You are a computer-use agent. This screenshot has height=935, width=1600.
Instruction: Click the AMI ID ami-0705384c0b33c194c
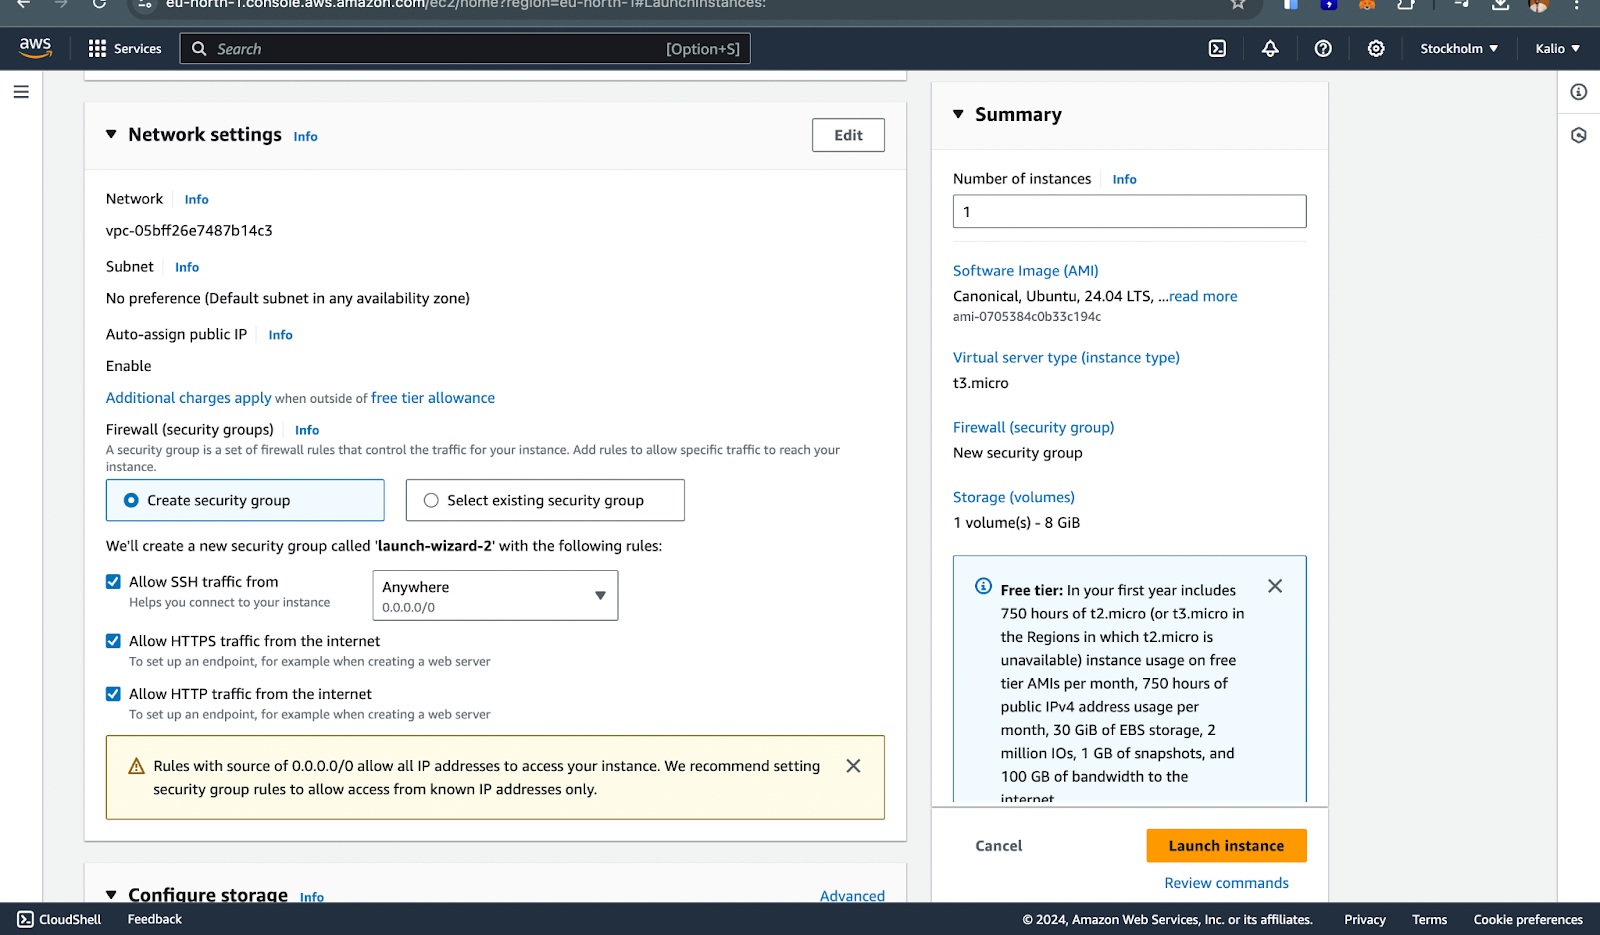(1027, 317)
